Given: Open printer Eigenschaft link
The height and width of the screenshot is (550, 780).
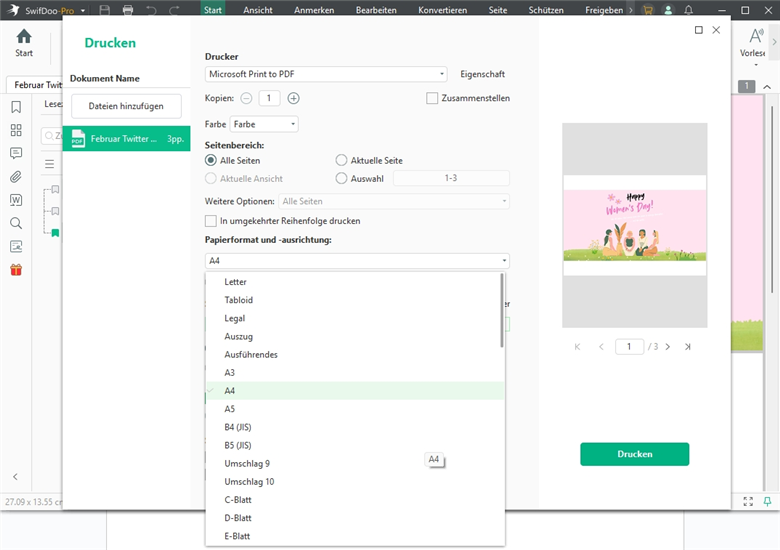Looking at the screenshot, I should pyautogui.click(x=482, y=74).
